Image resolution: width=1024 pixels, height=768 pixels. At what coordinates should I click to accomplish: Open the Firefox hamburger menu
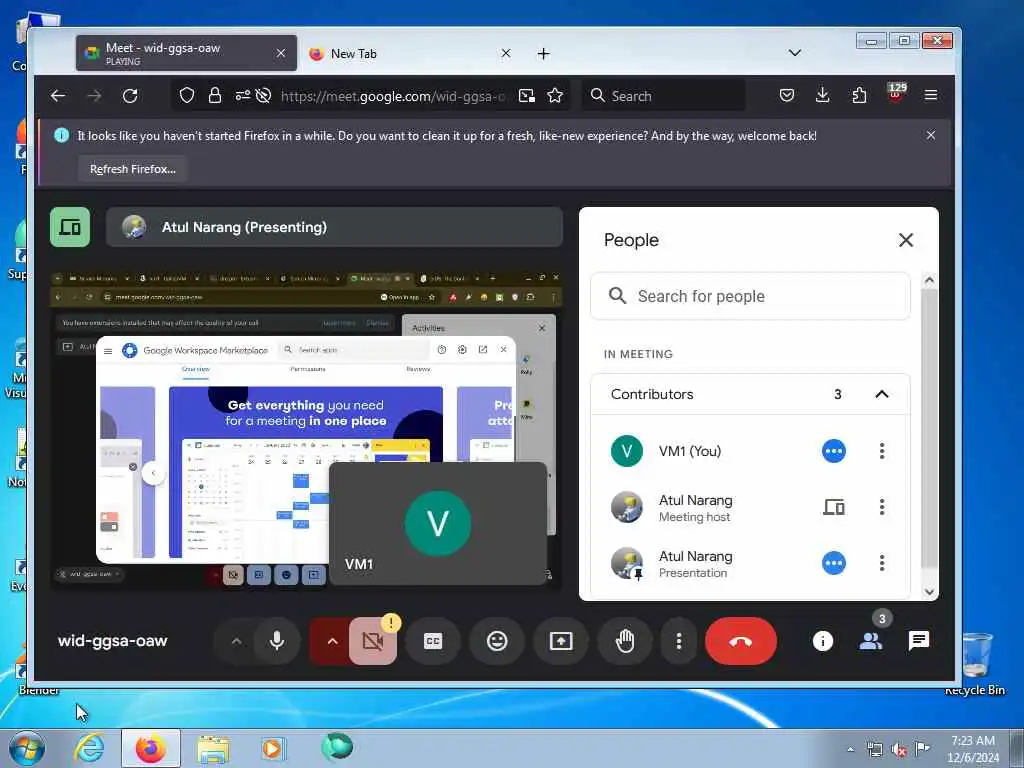tap(931, 96)
